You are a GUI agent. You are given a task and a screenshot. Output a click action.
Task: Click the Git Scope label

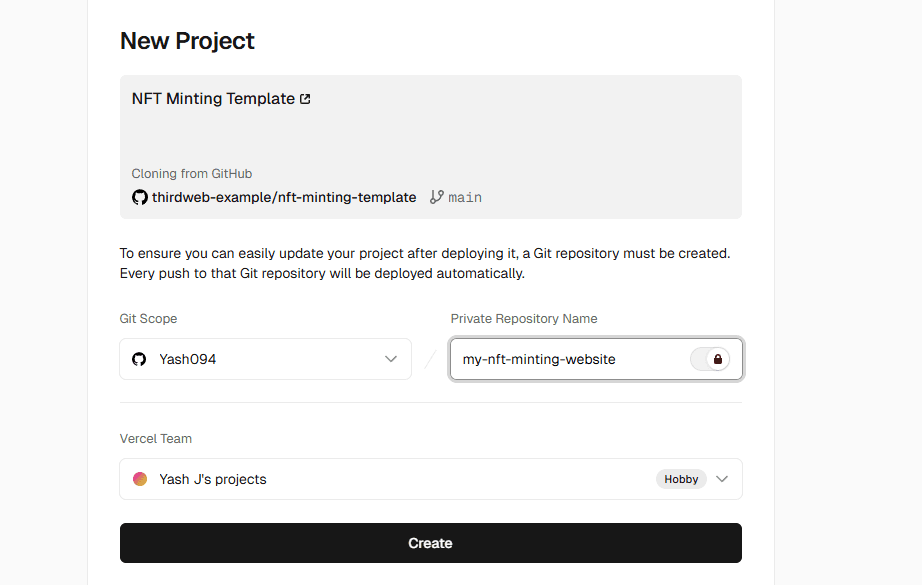[148, 319]
